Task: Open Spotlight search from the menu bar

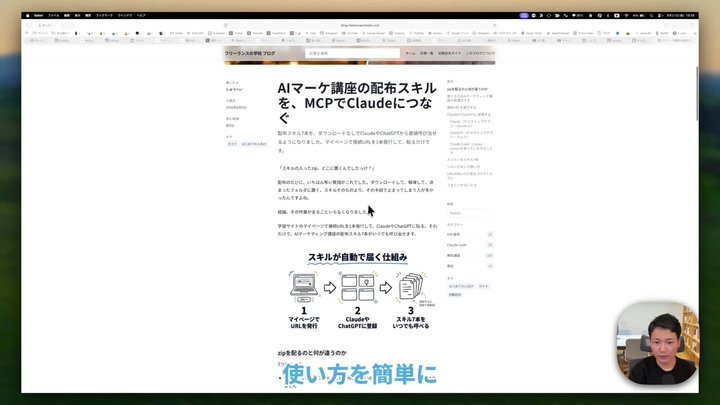Action: 651,15
